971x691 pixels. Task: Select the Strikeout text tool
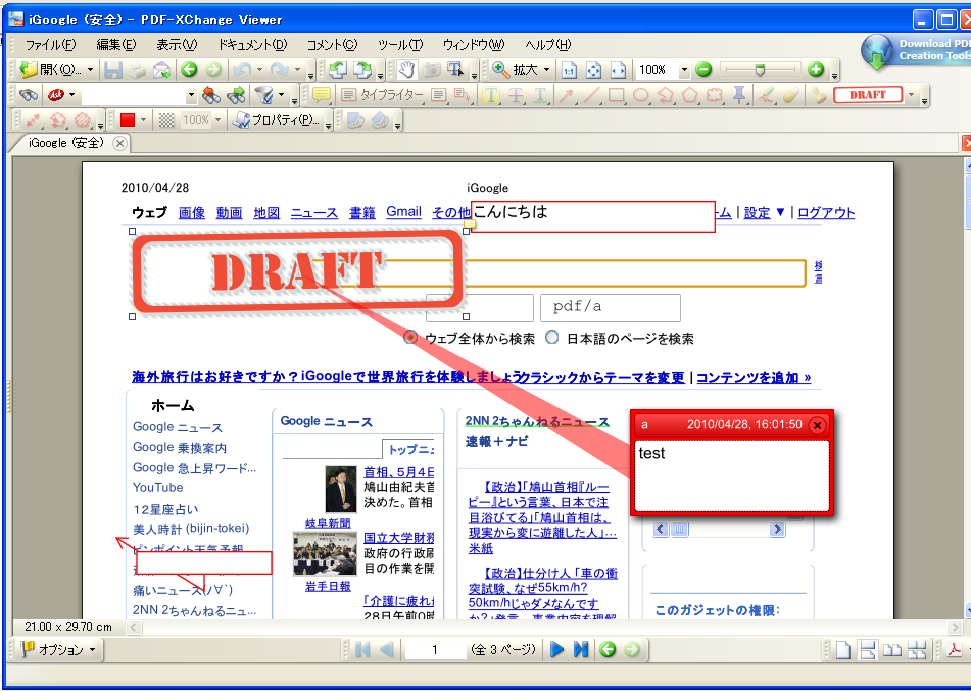(x=516, y=95)
